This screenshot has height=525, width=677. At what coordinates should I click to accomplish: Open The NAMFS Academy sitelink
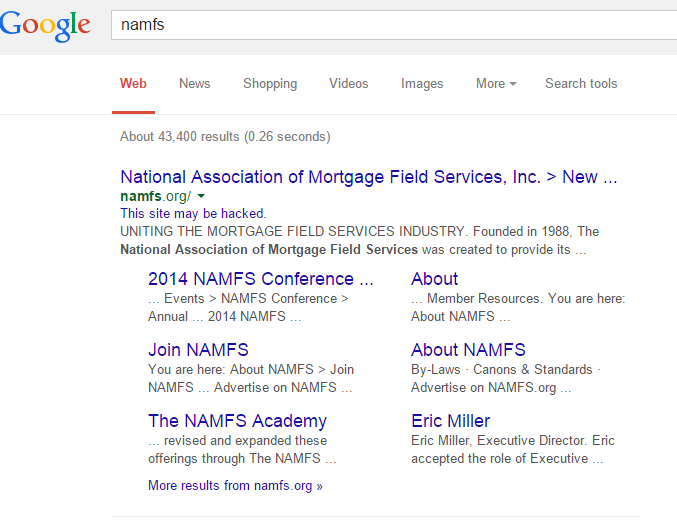pyautogui.click(x=237, y=421)
